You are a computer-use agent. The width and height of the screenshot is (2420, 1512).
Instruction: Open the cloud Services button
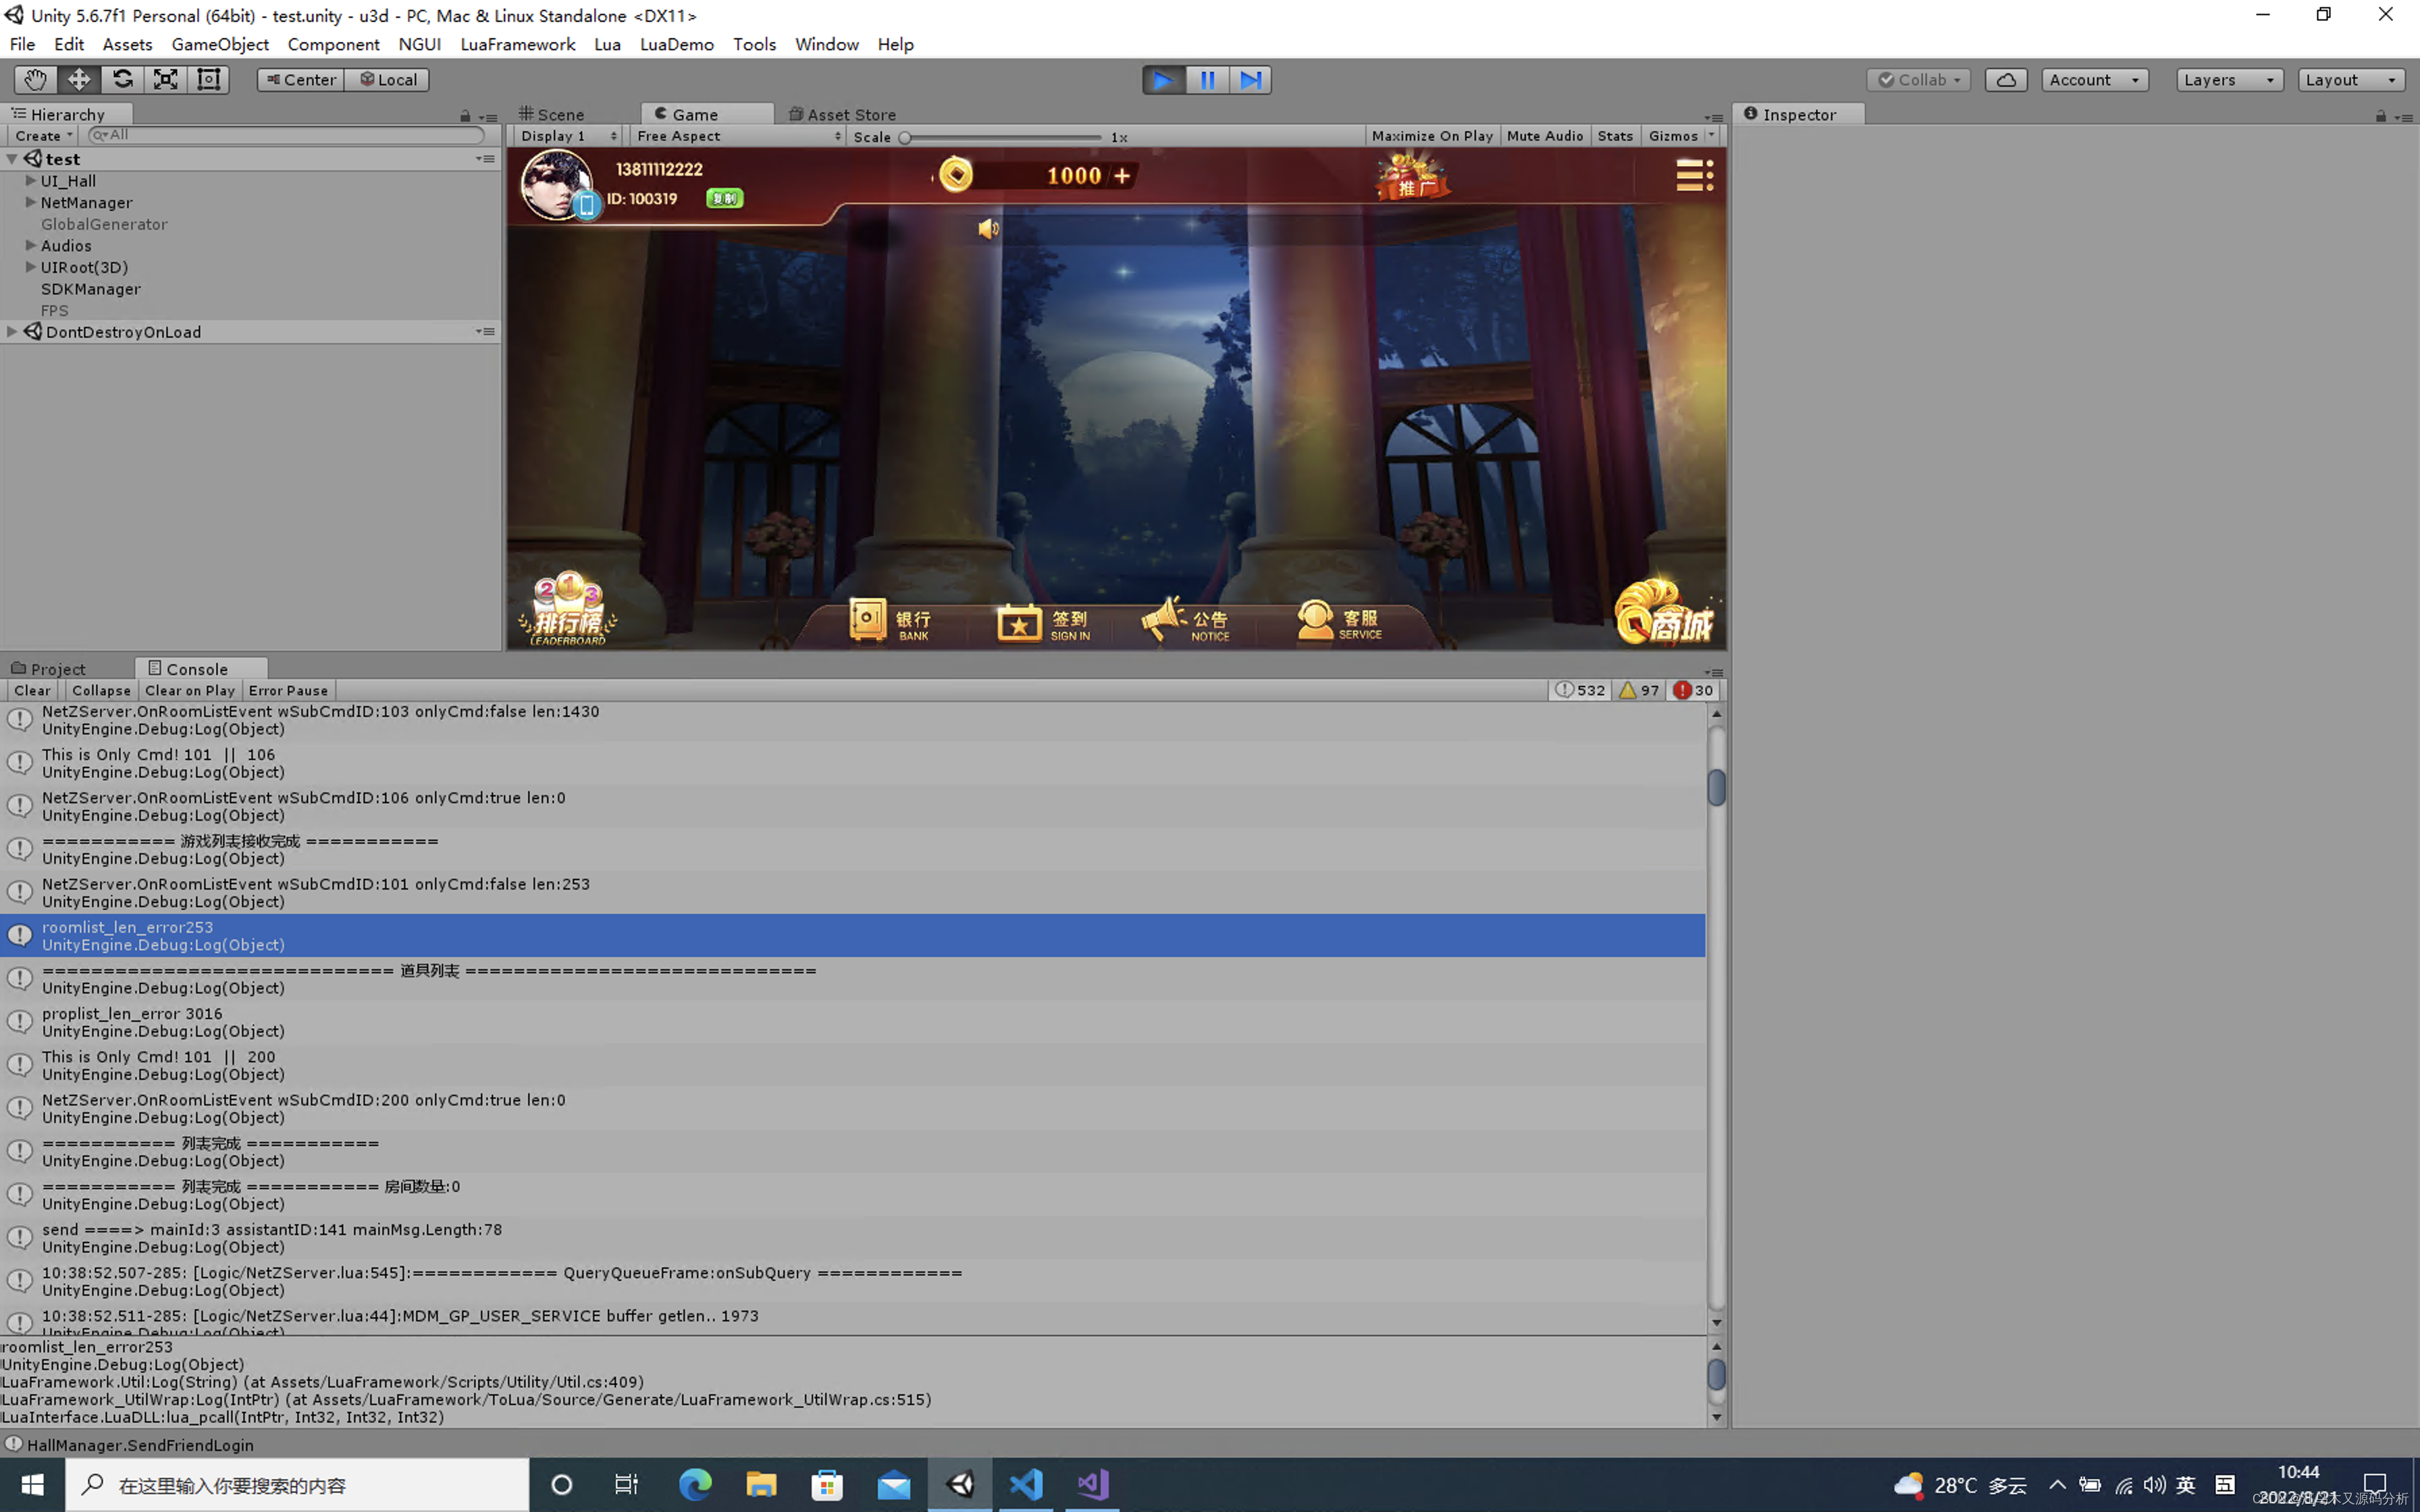[x=2006, y=80]
